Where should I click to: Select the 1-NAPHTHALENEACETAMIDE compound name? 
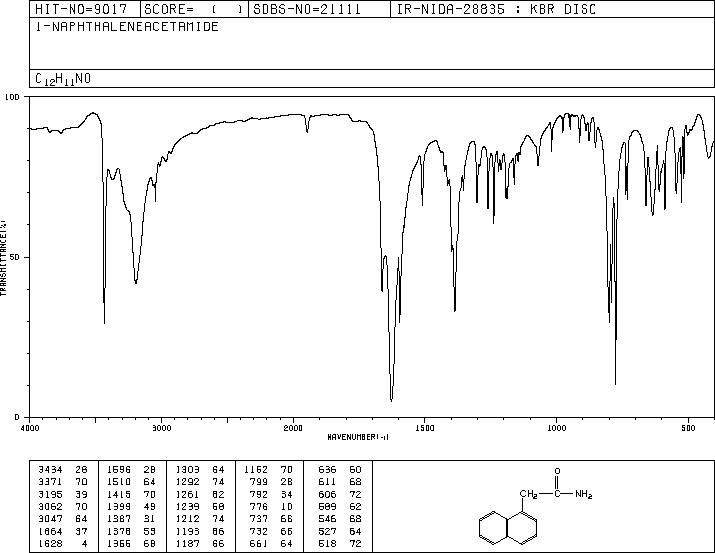(127, 27)
